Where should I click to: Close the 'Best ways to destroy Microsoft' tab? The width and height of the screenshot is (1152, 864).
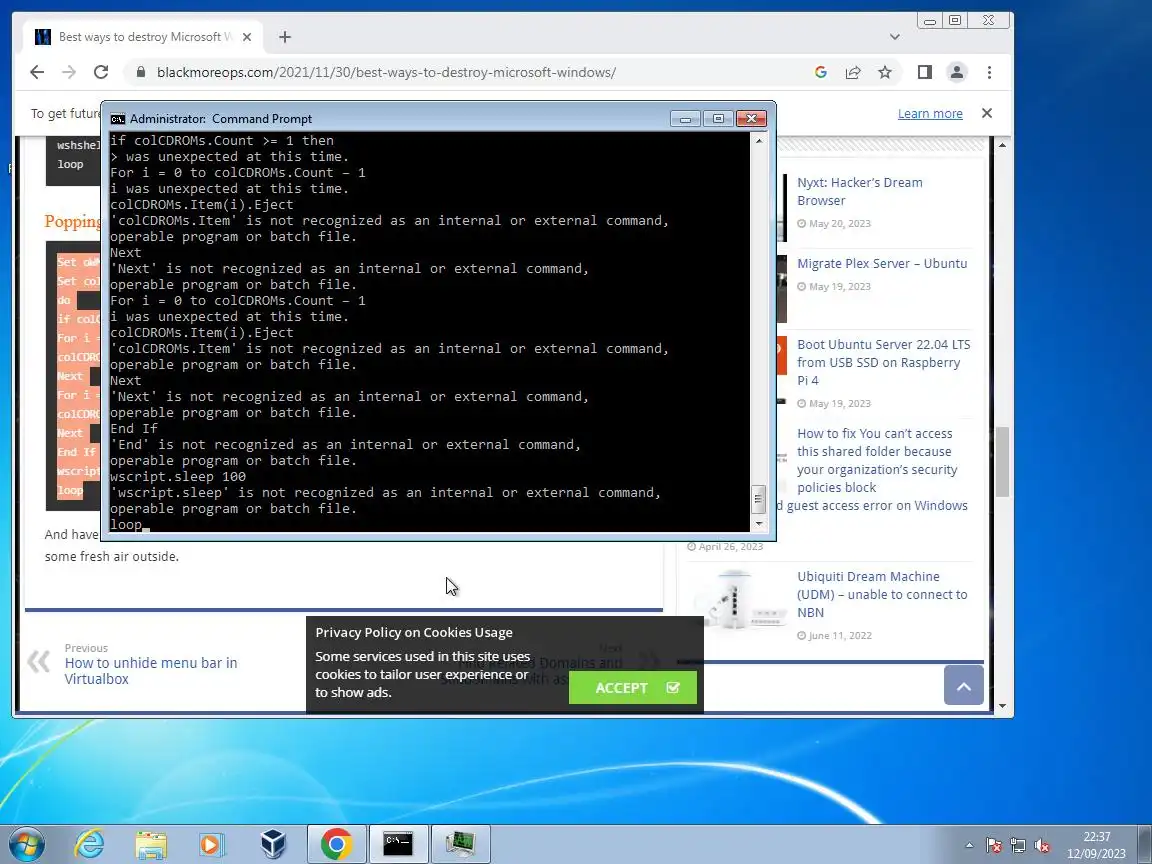(247, 37)
